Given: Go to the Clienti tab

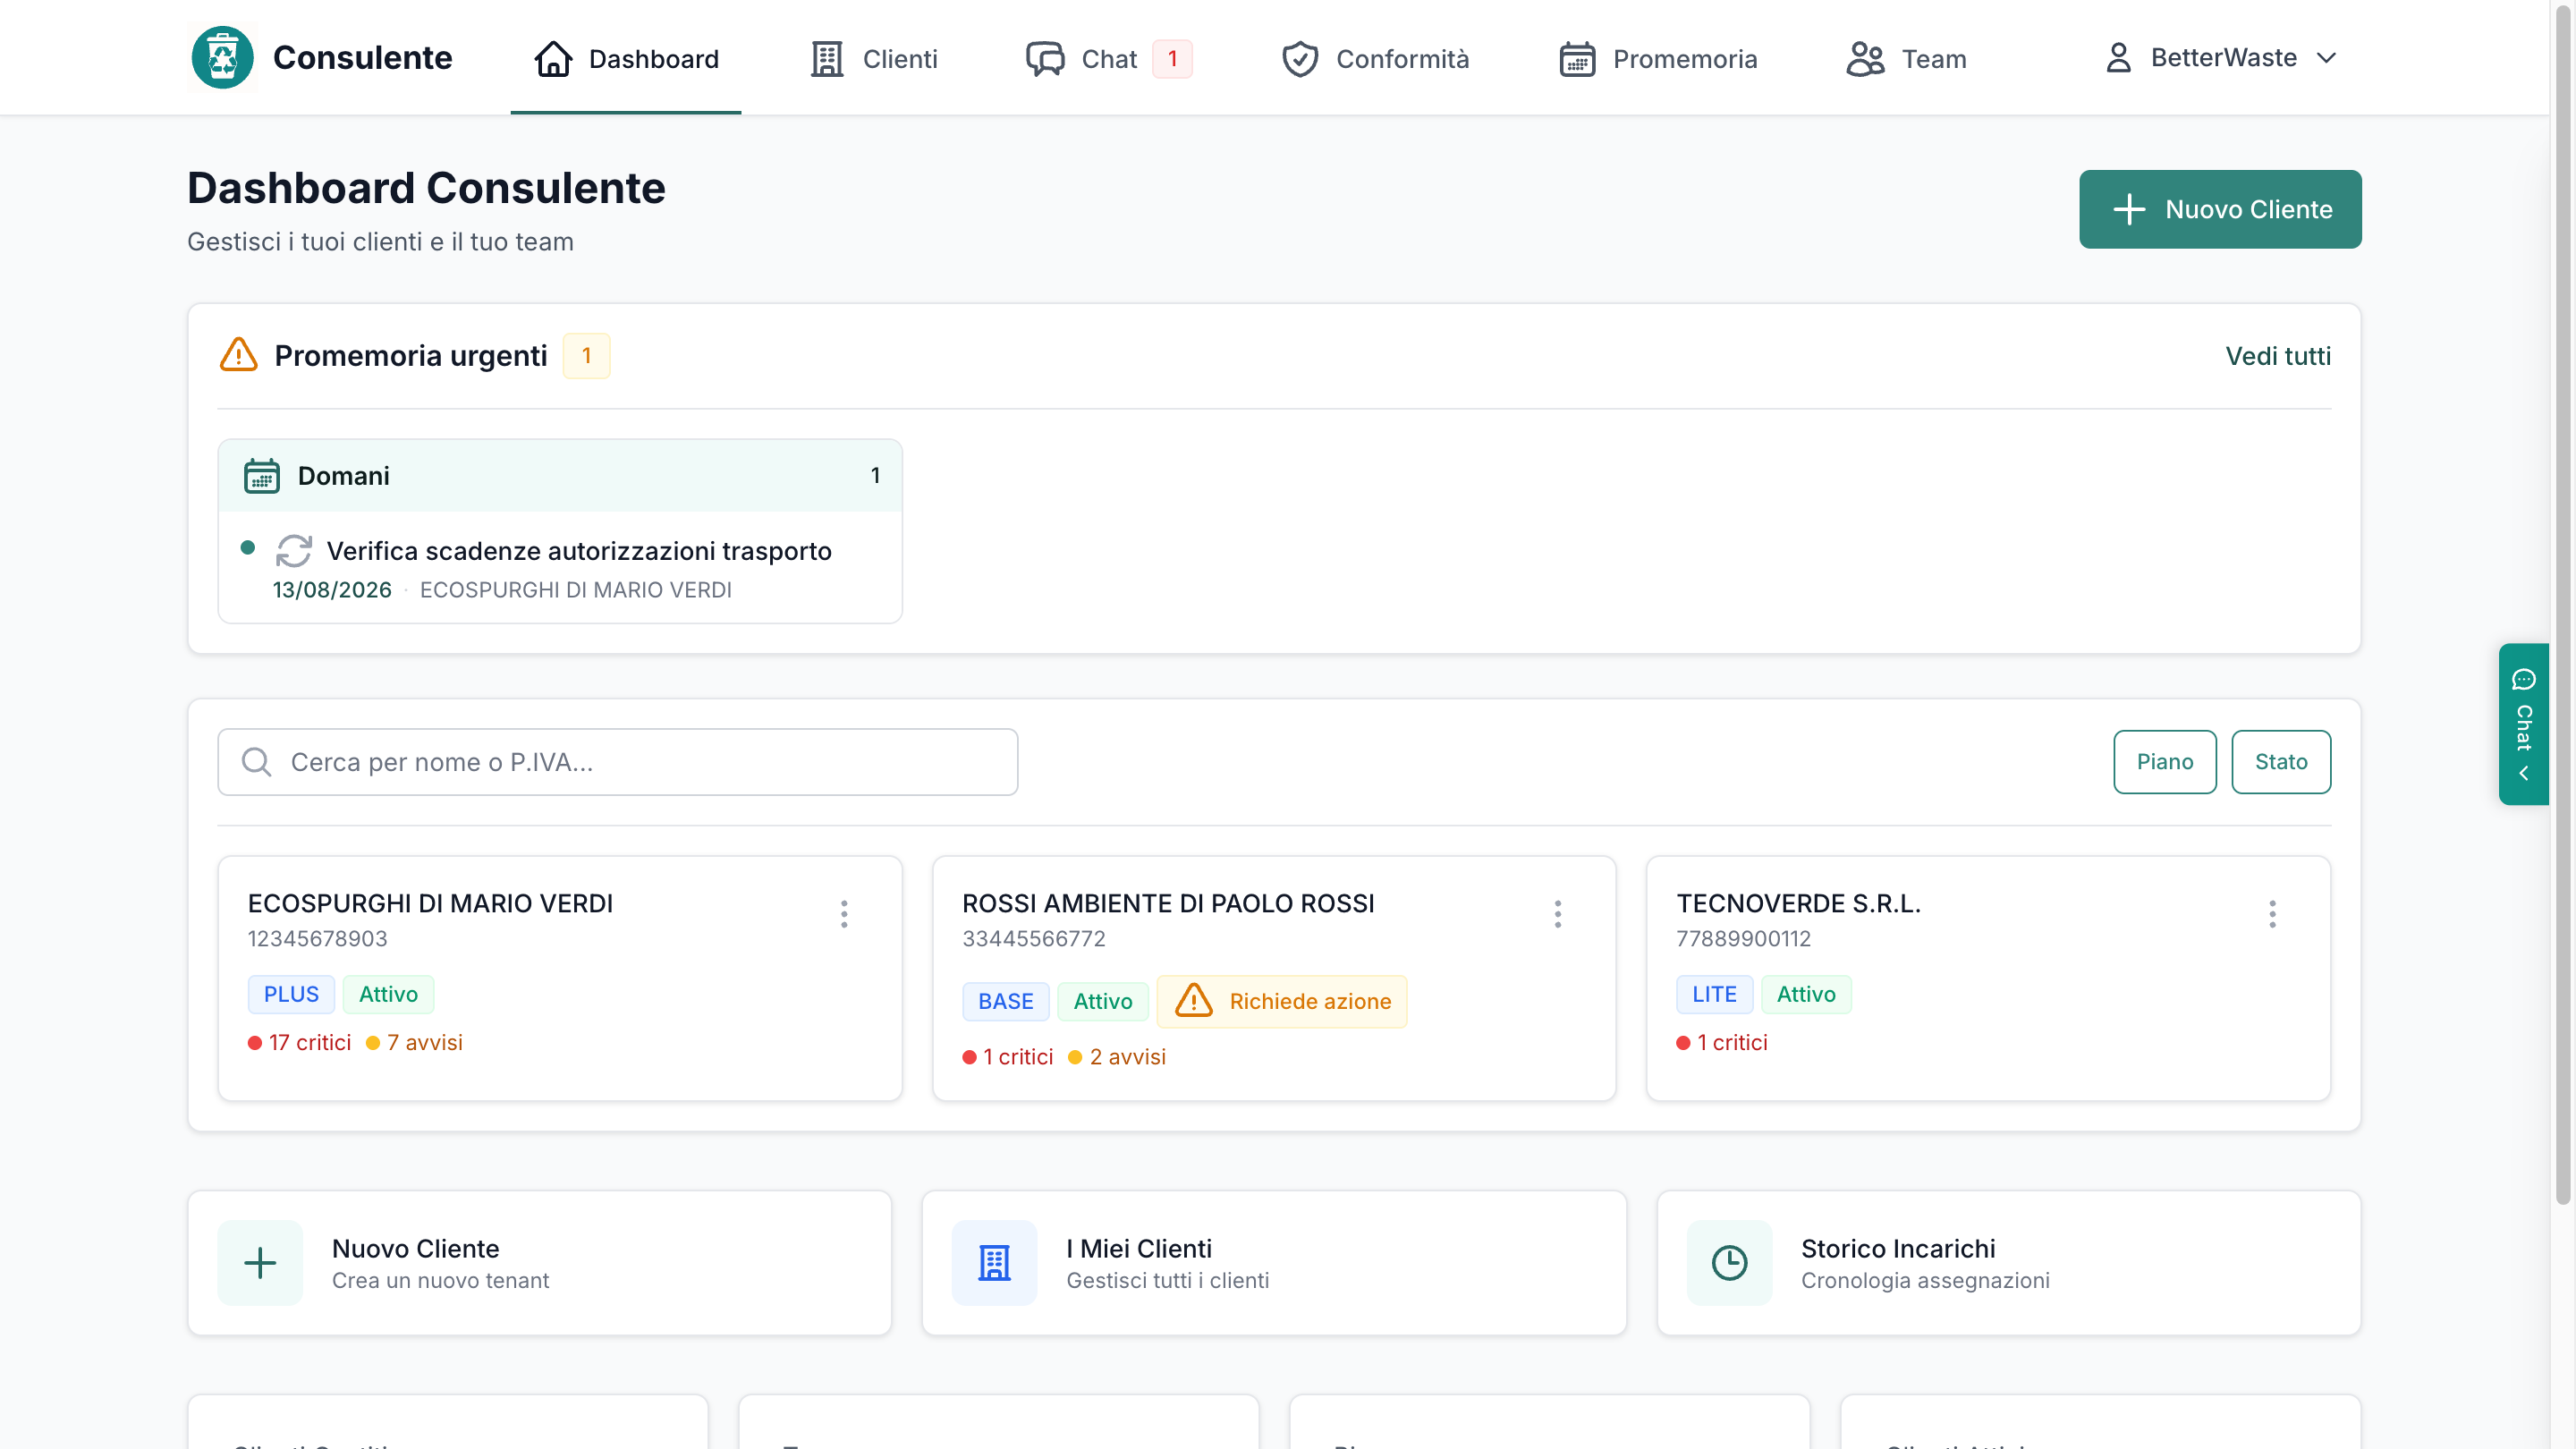Looking at the screenshot, I should point(873,59).
